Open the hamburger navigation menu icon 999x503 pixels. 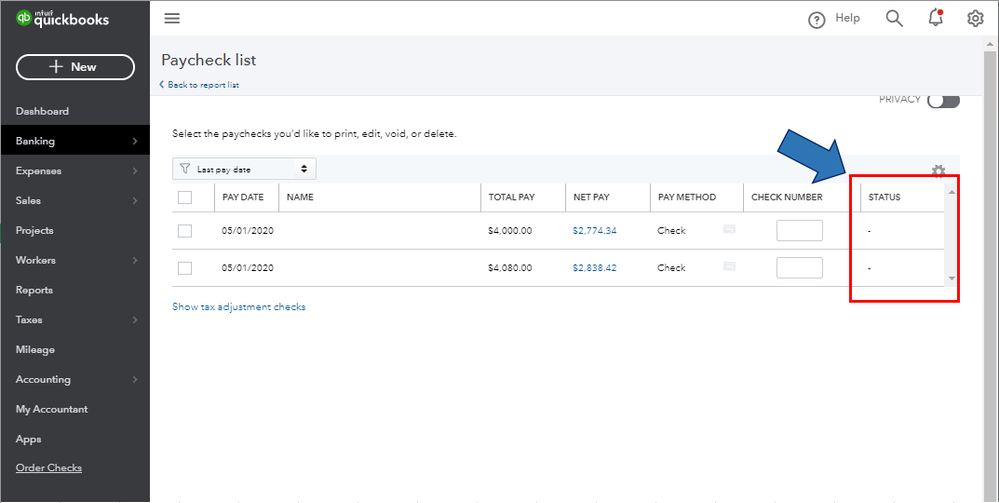click(x=172, y=18)
